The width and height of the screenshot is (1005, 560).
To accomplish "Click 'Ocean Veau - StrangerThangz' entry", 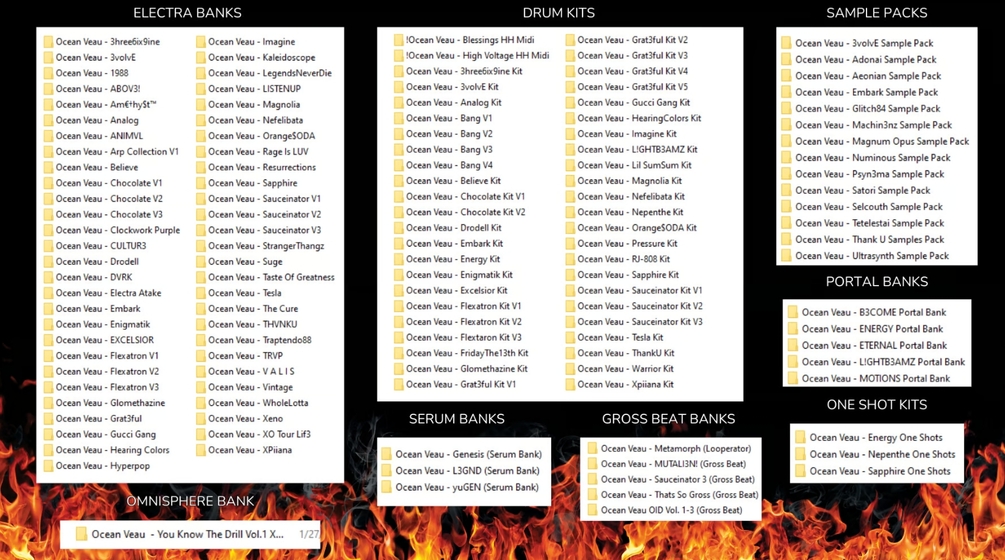I will coord(266,245).
